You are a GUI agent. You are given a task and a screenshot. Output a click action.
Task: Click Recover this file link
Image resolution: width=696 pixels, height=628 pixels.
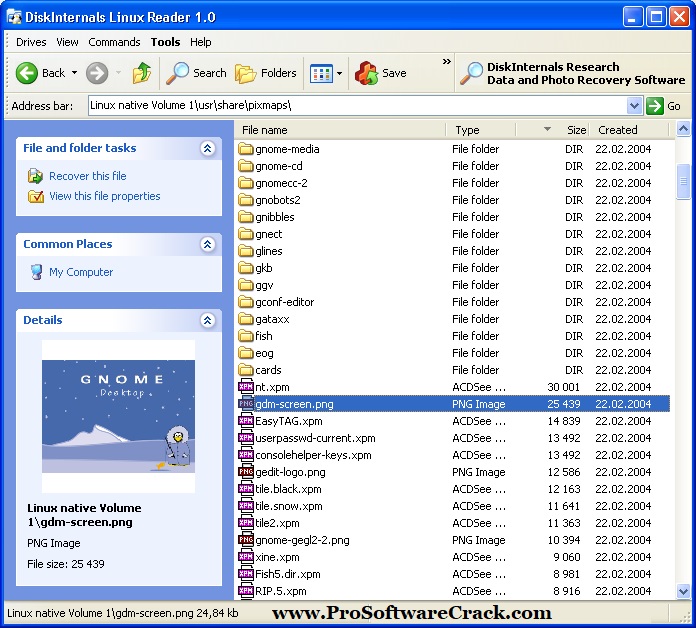click(x=87, y=176)
